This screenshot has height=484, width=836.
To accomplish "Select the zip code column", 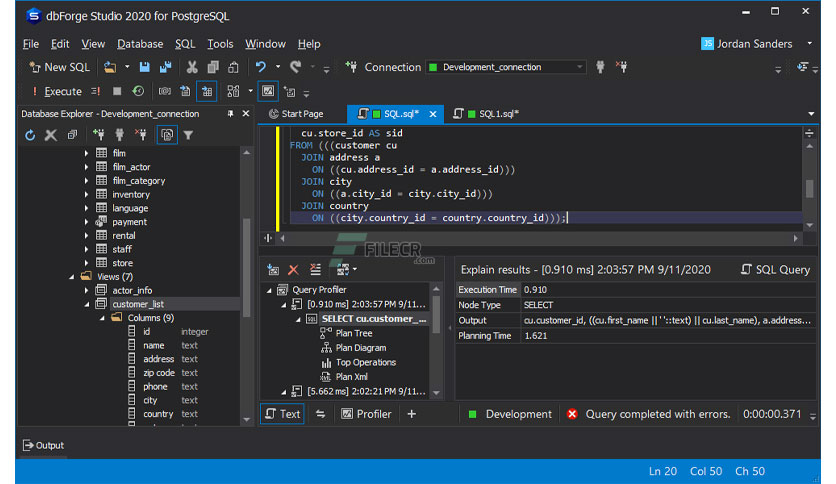I will coord(158,373).
